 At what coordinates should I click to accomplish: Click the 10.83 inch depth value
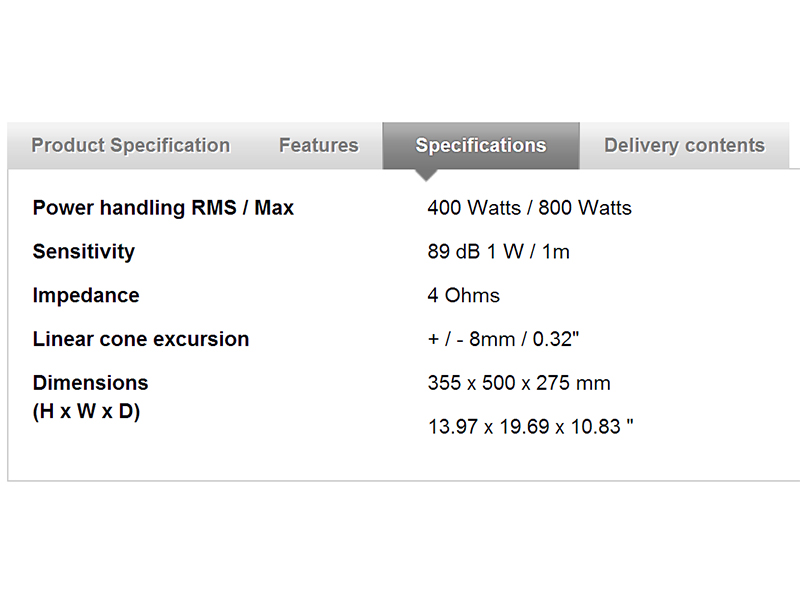596,427
